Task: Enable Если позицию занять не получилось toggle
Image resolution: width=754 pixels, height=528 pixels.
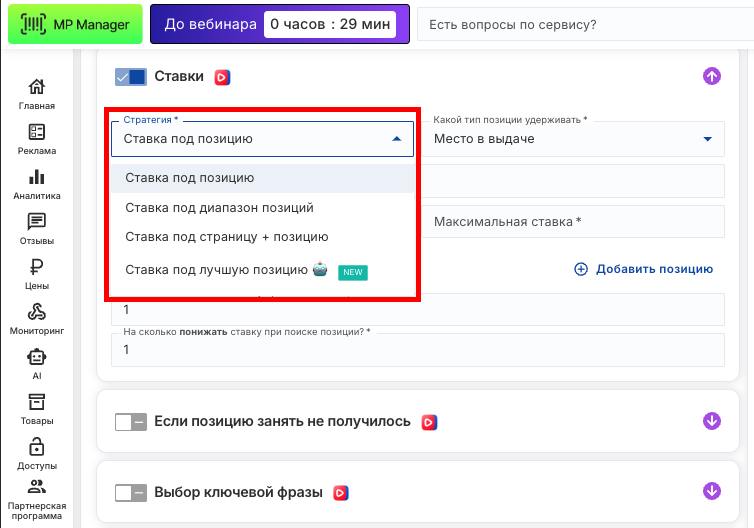Action: (131, 422)
